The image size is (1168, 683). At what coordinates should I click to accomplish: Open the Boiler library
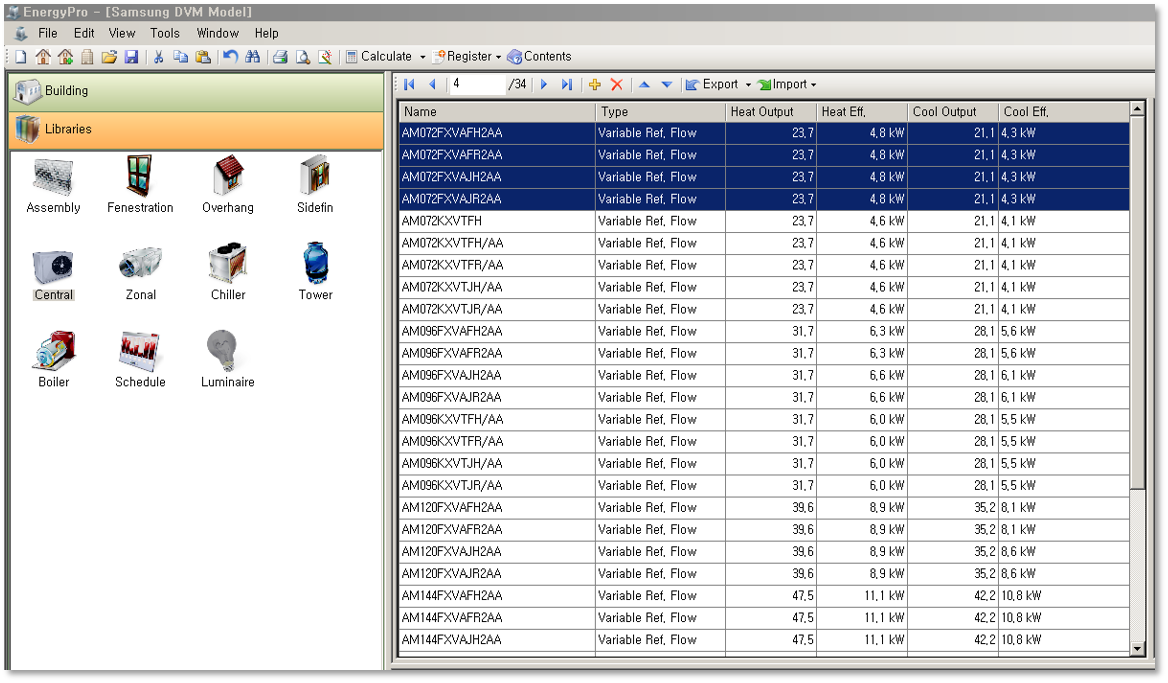(x=54, y=360)
